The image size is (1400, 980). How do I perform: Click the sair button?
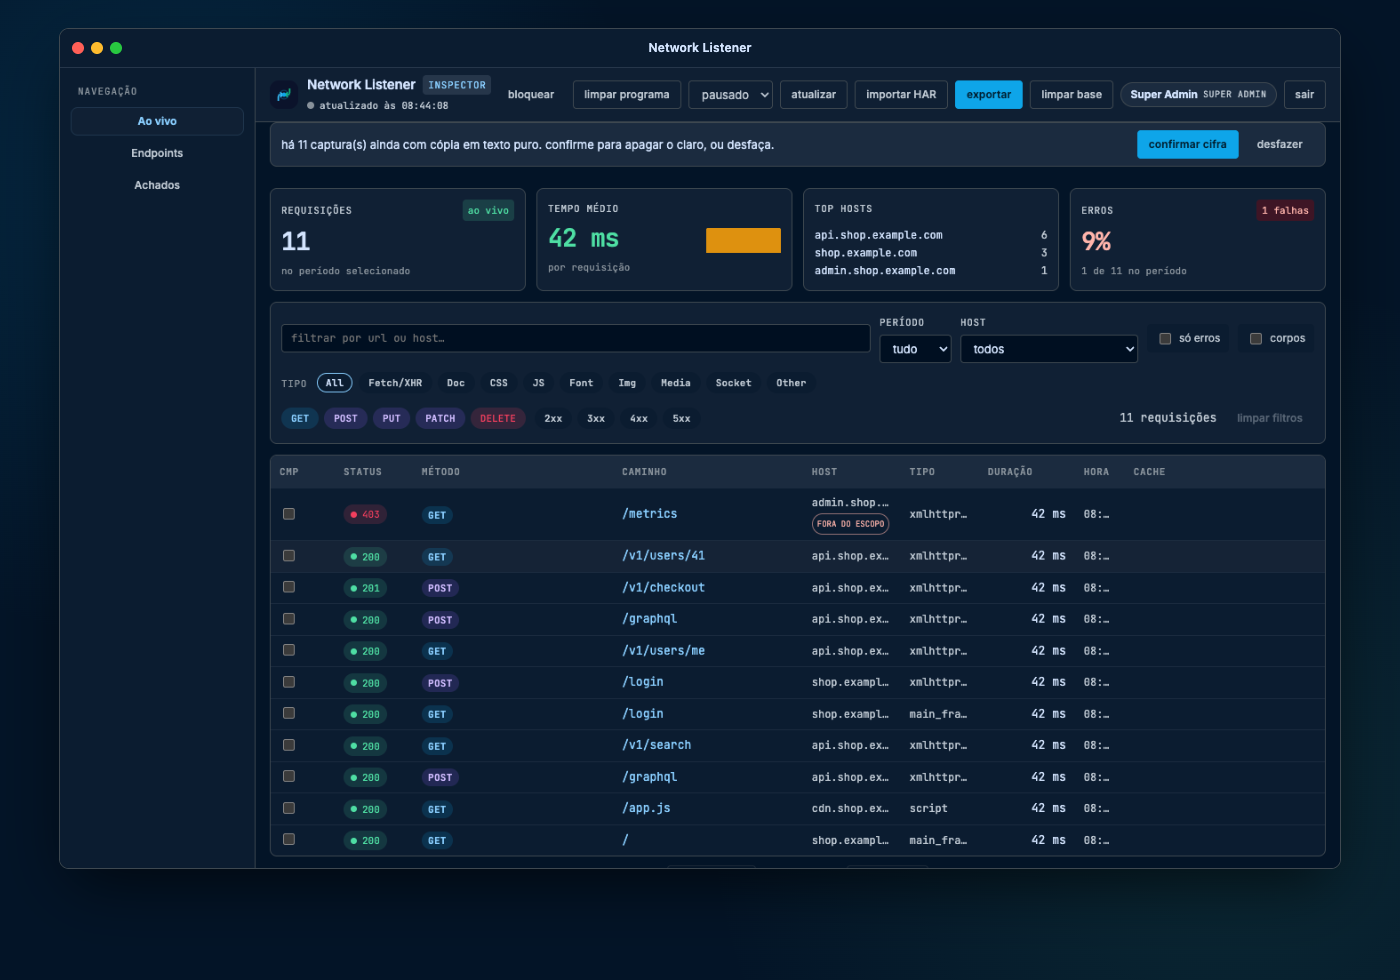1305,95
